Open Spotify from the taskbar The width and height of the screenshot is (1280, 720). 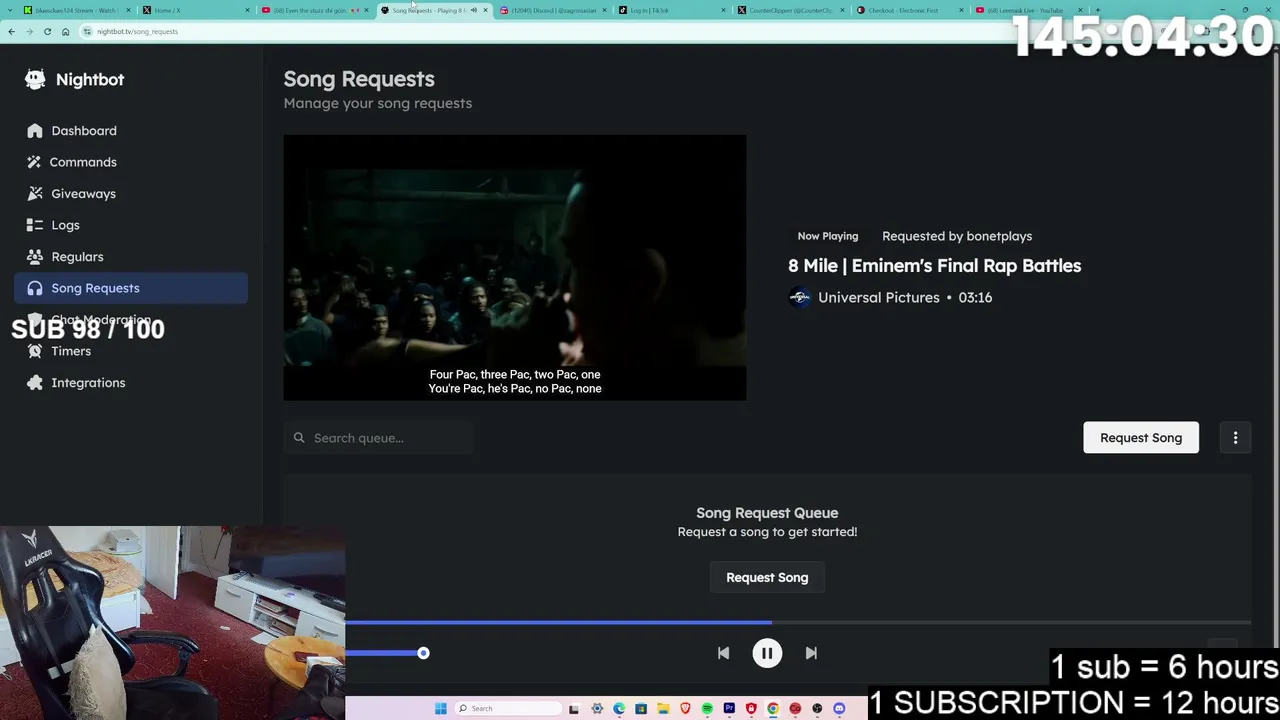click(x=707, y=709)
